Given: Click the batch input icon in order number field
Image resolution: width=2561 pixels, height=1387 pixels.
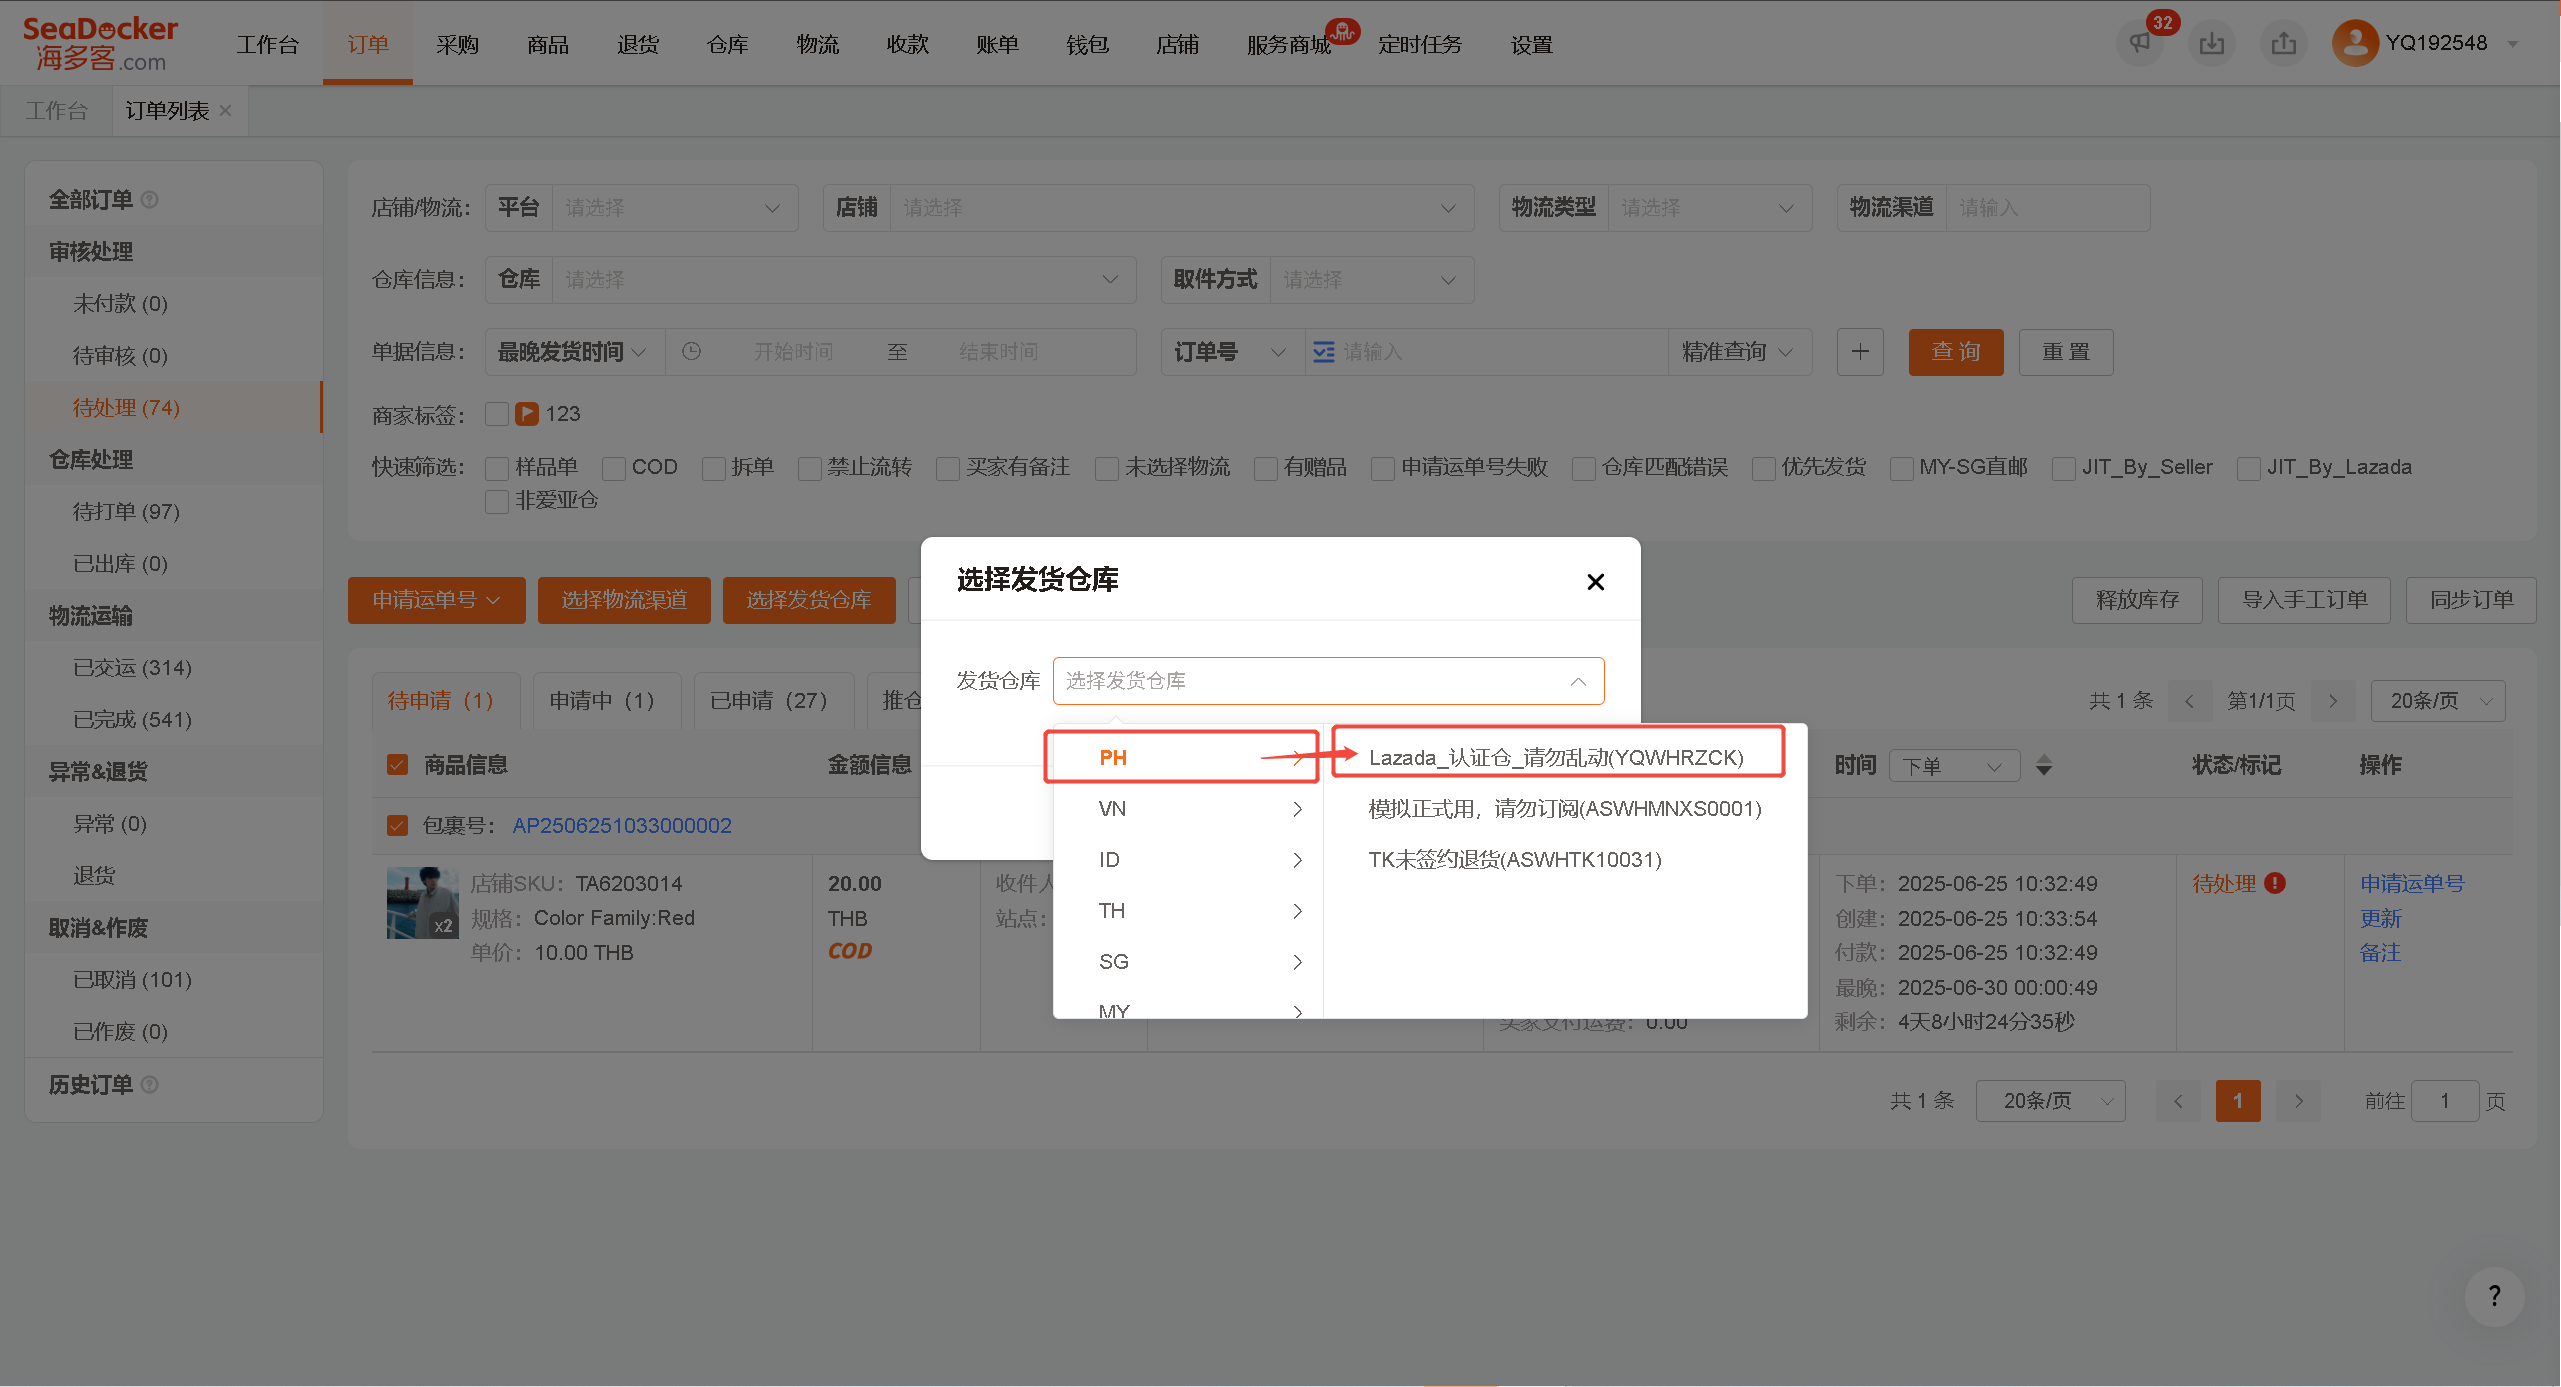Looking at the screenshot, I should click(1323, 352).
